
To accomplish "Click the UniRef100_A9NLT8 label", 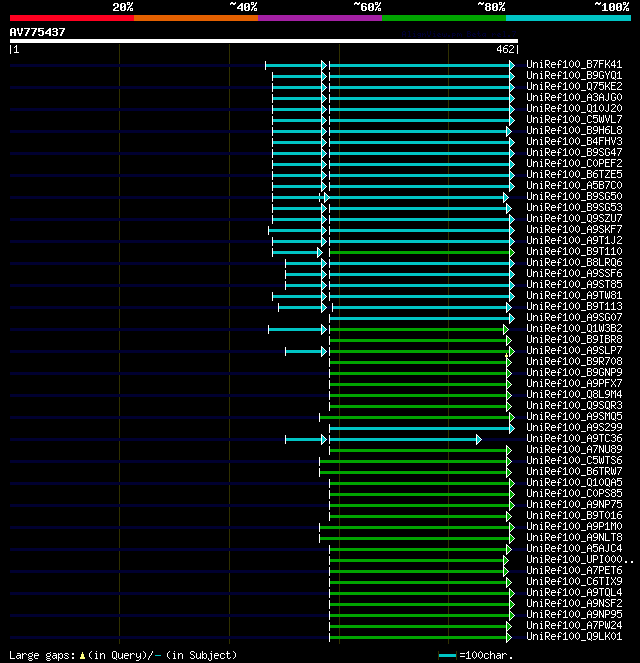I will point(574,537).
